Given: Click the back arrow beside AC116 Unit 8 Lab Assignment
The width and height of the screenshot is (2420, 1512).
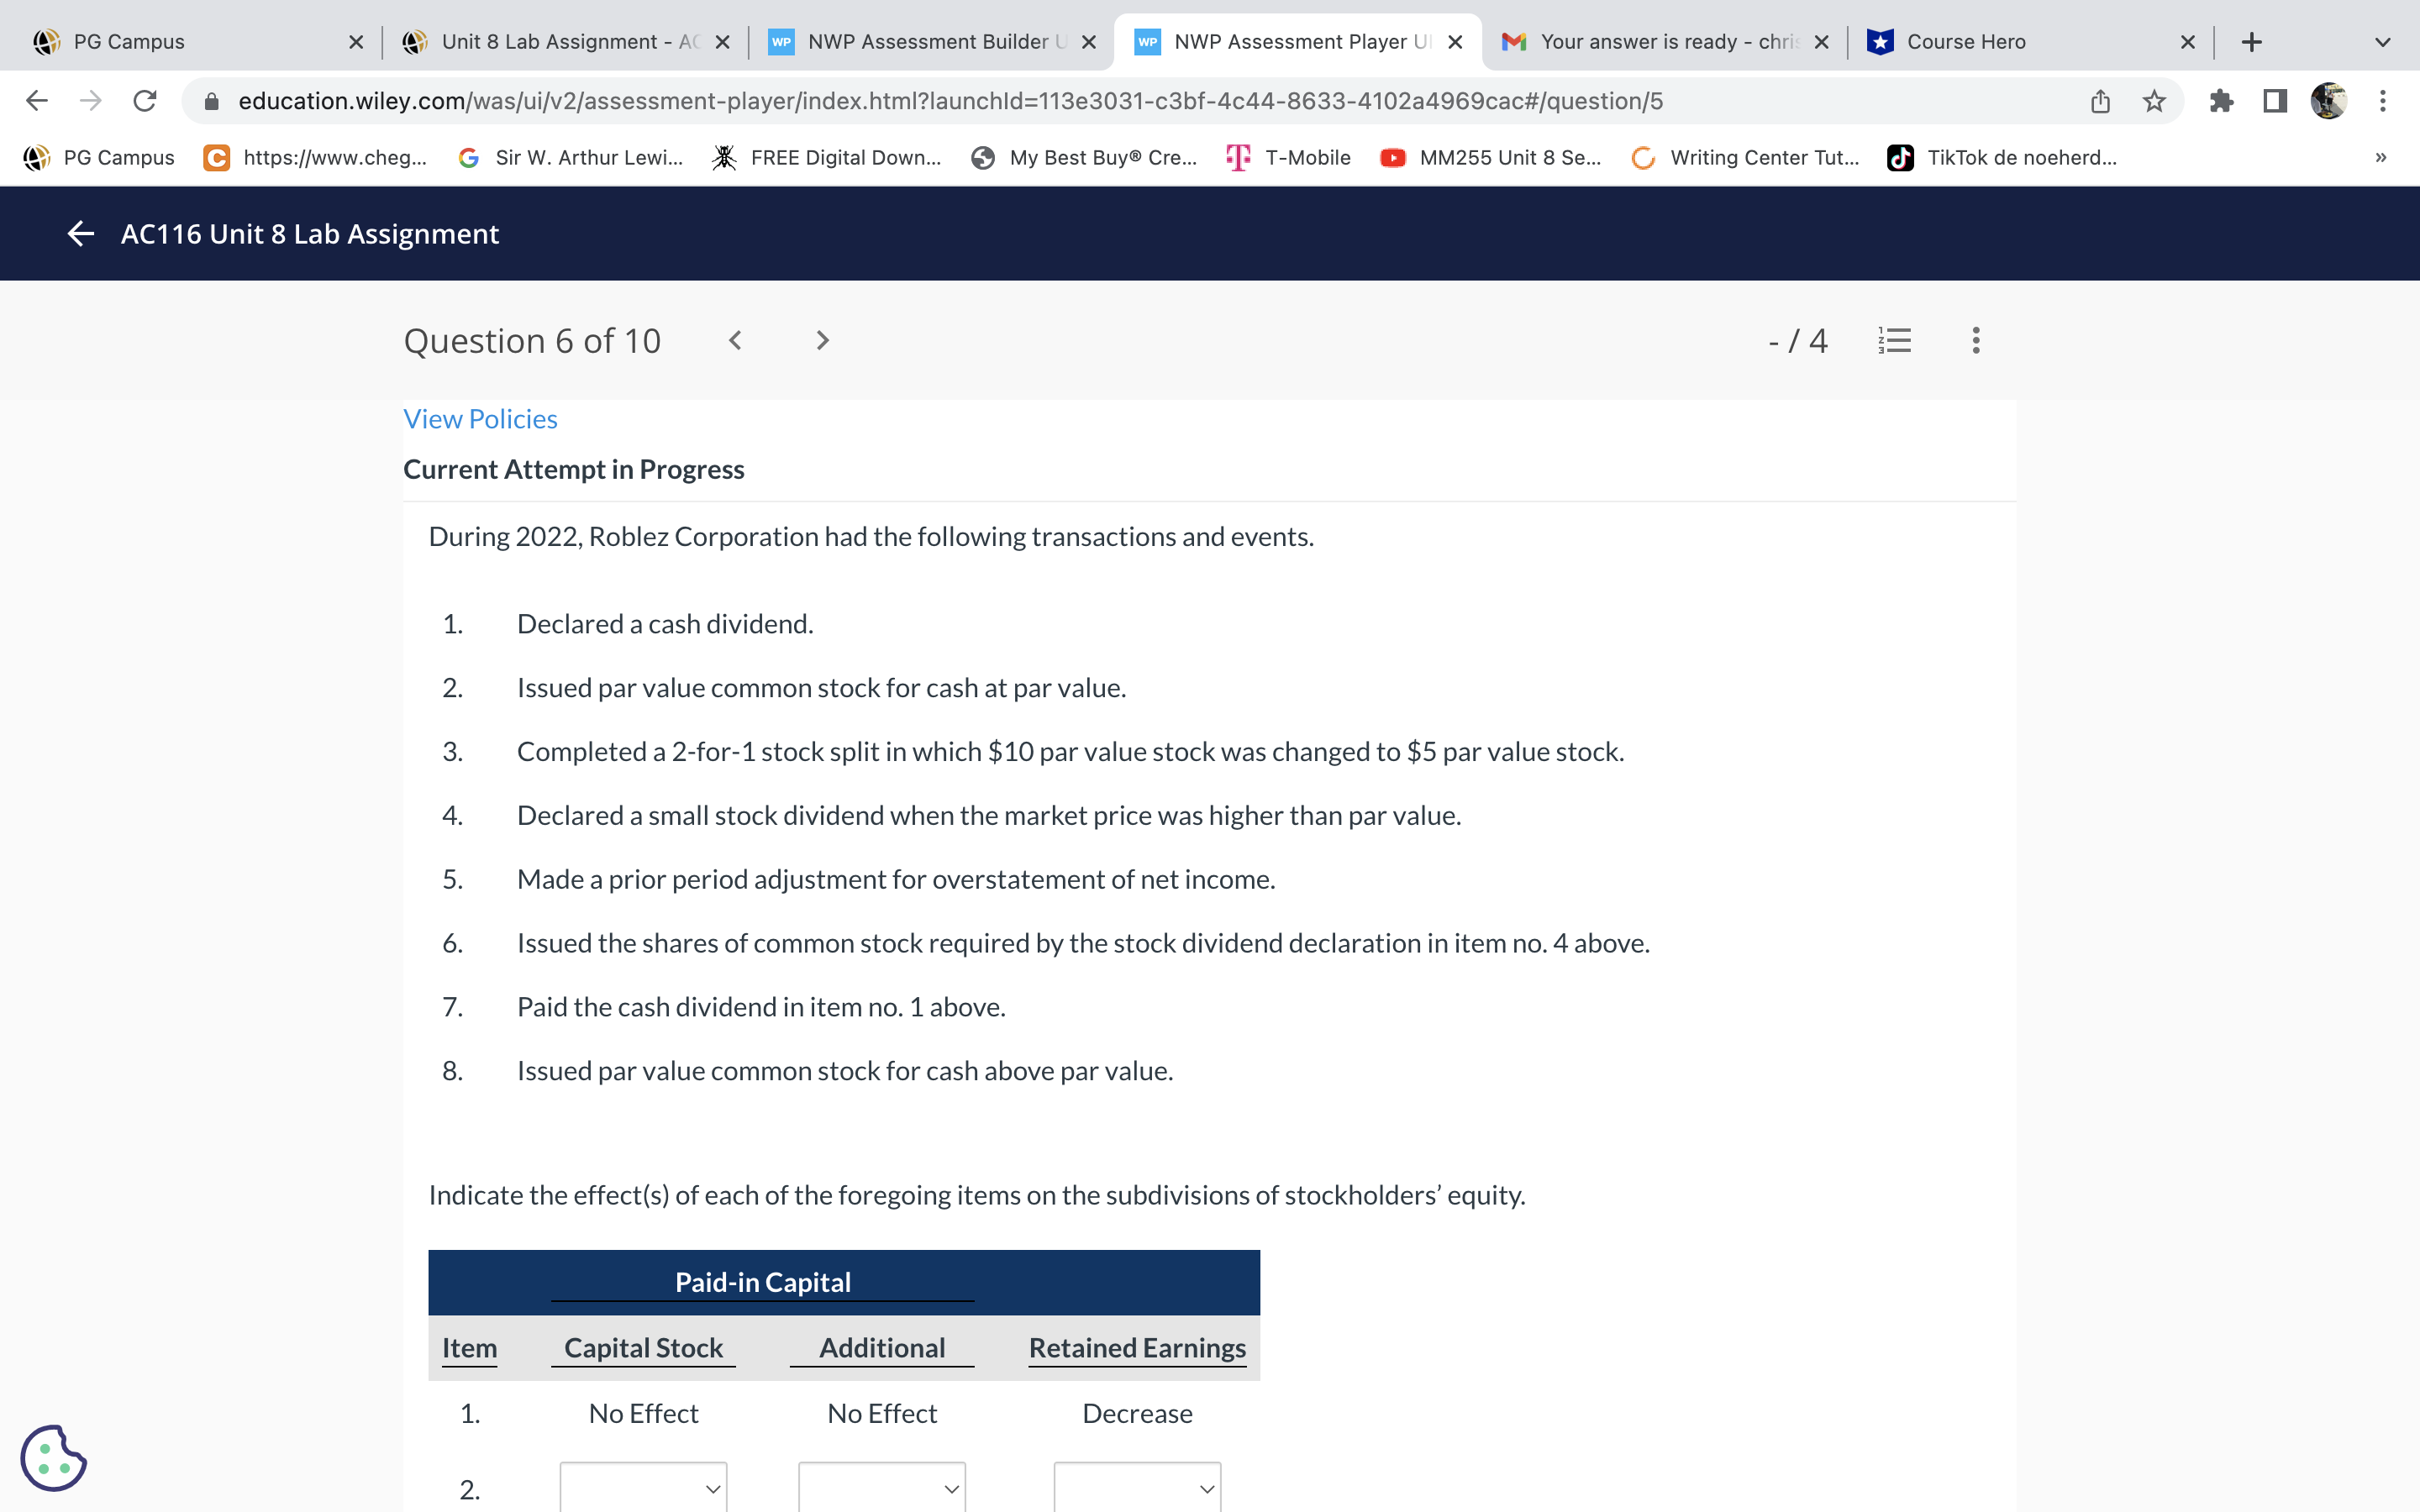Looking at the screenshot, I should pos(81,234).
